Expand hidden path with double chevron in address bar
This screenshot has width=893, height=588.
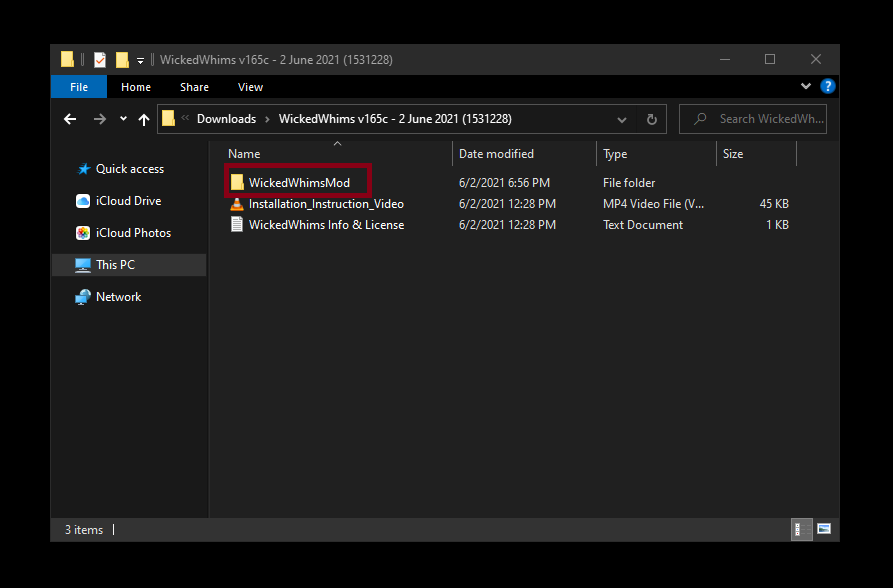pyautogui.click(x=185, y=119)
